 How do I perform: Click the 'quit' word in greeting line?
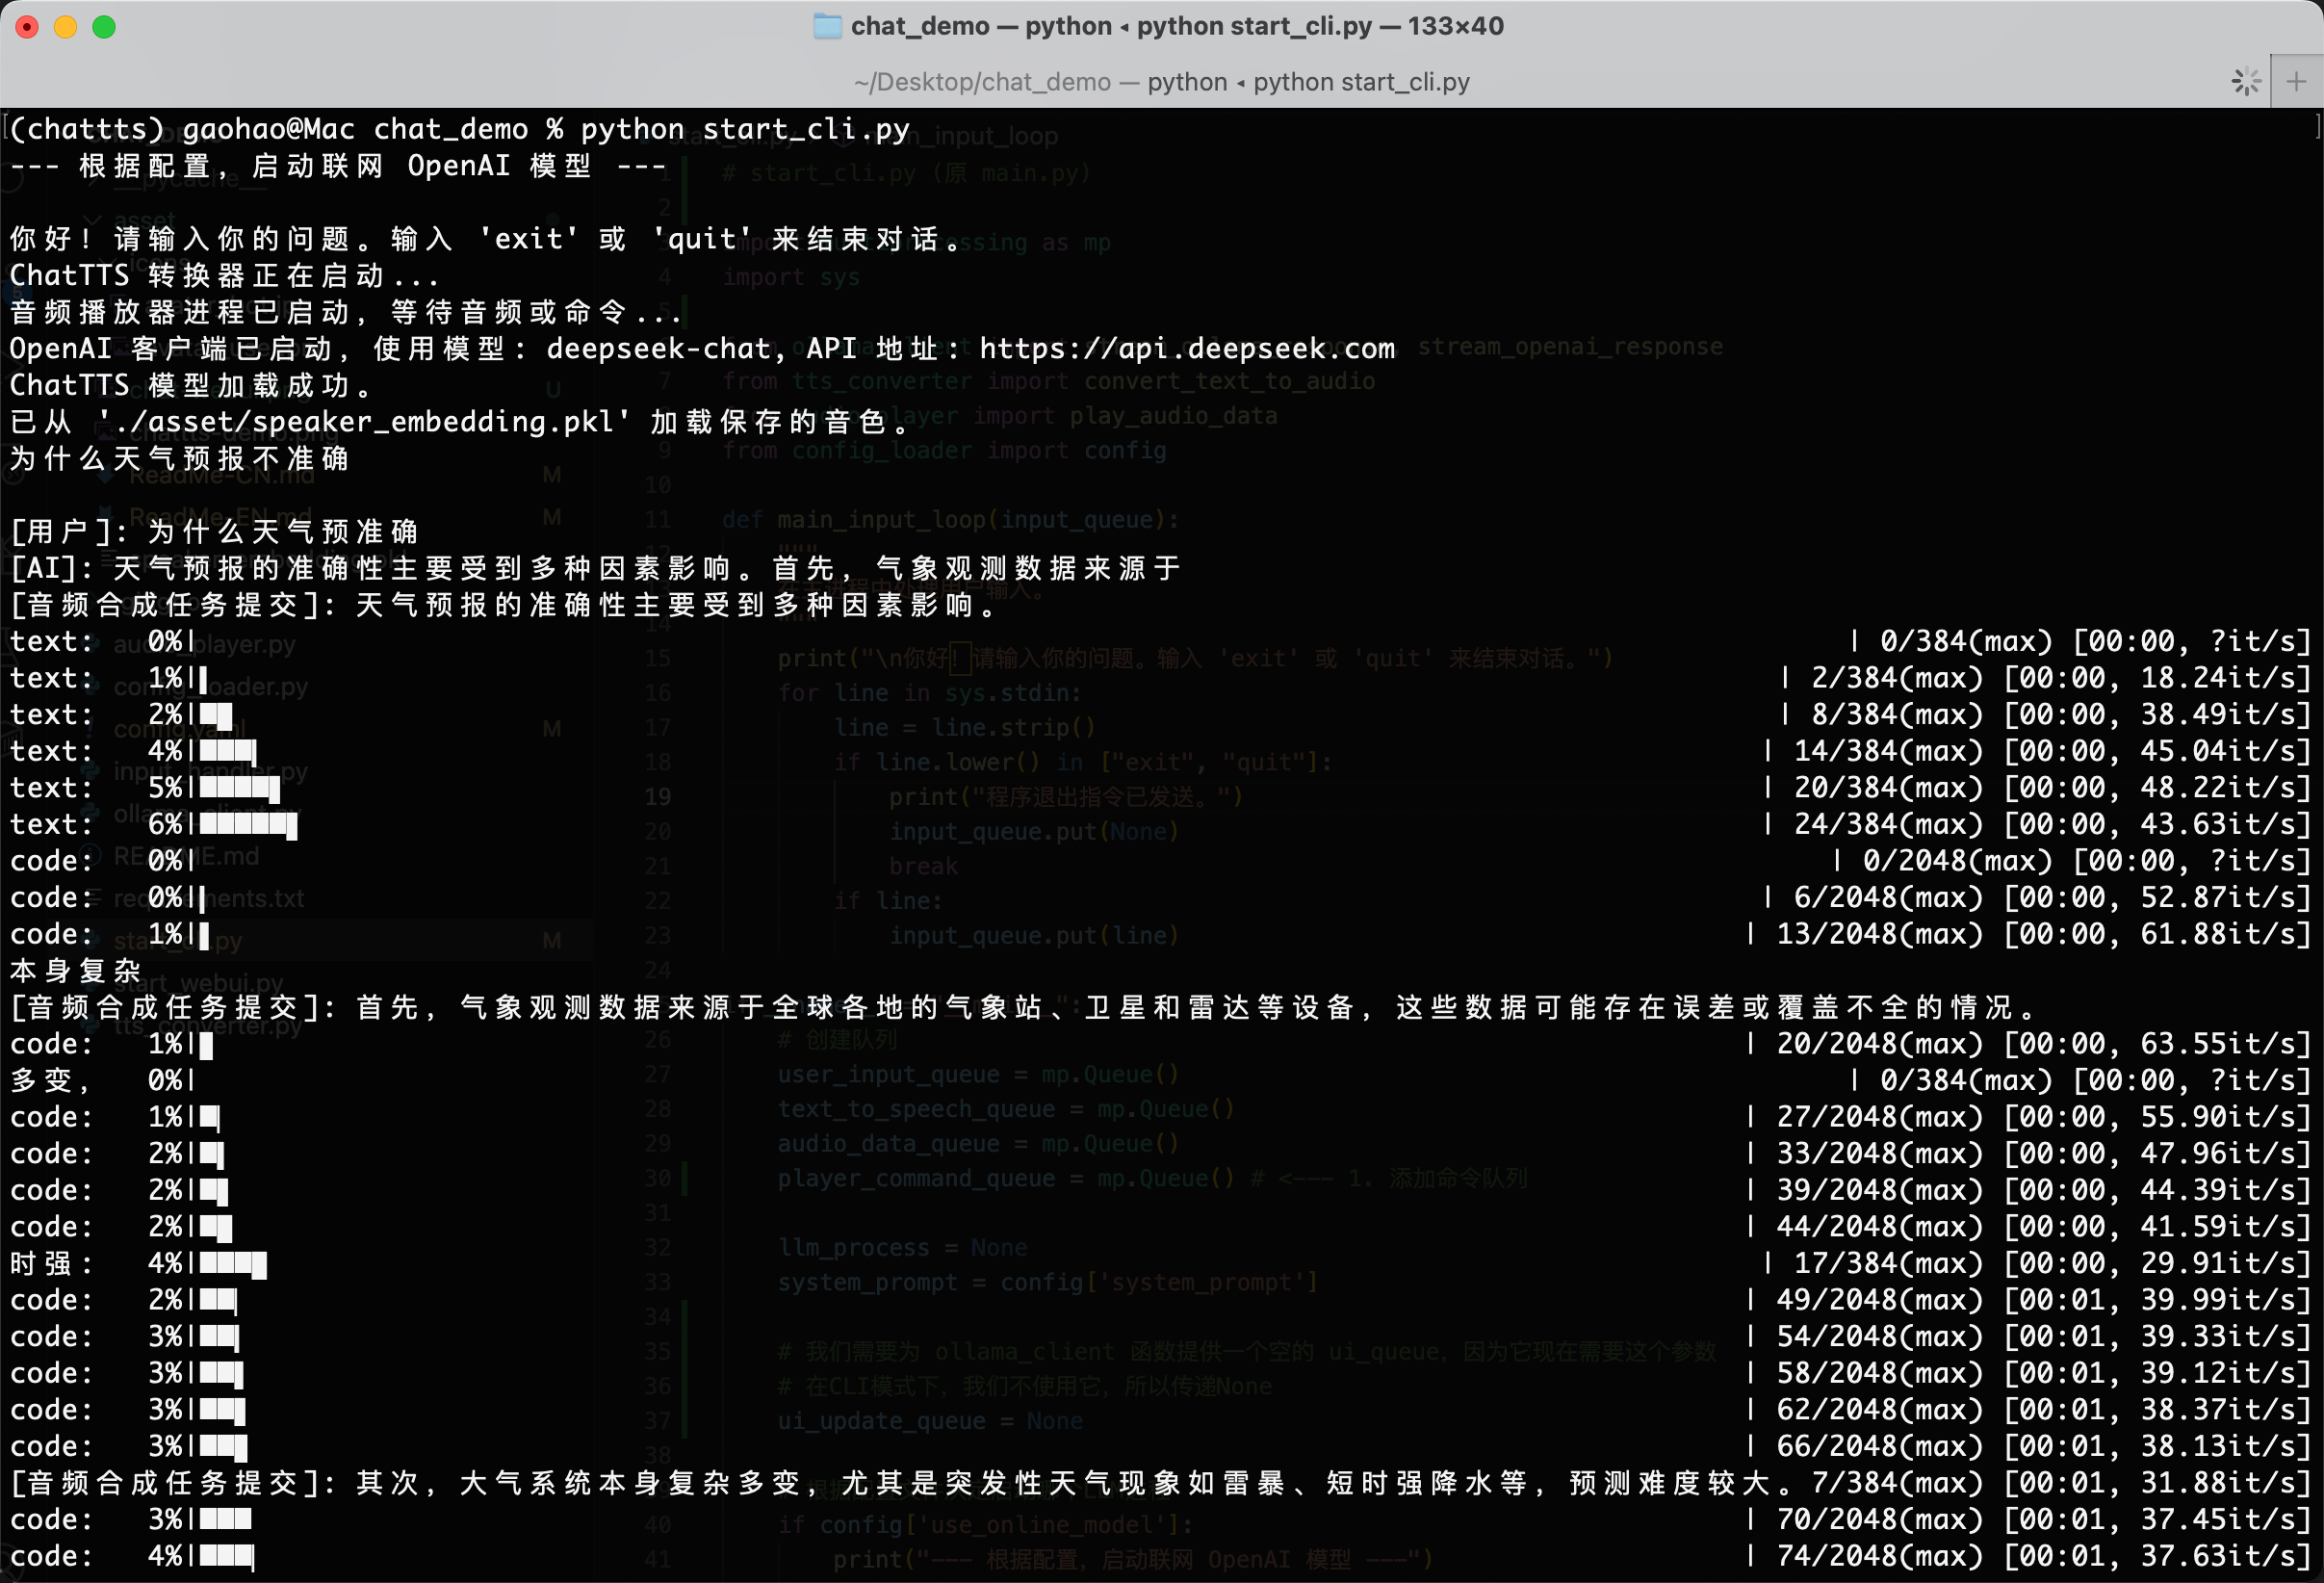701,239
